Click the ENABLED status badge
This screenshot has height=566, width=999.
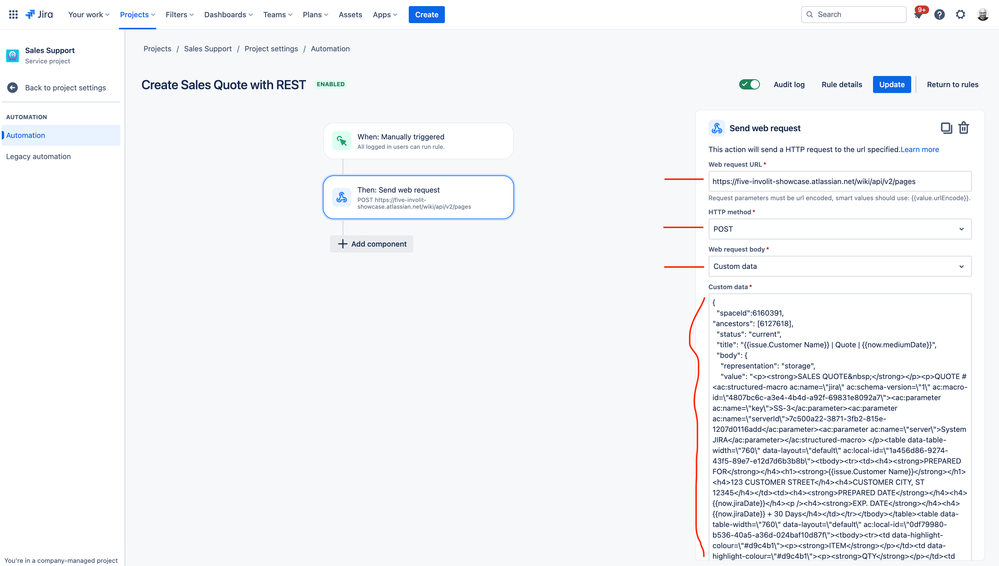(331, 84)
